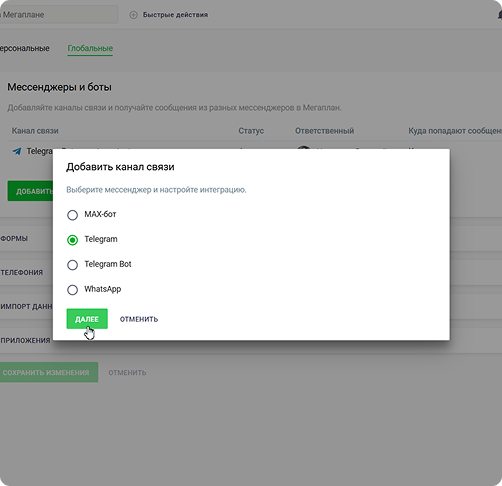502x486 pixels.
Task: Expand the ПРИЛОЖЕНИЯ section
Action: tap(25, 341)
